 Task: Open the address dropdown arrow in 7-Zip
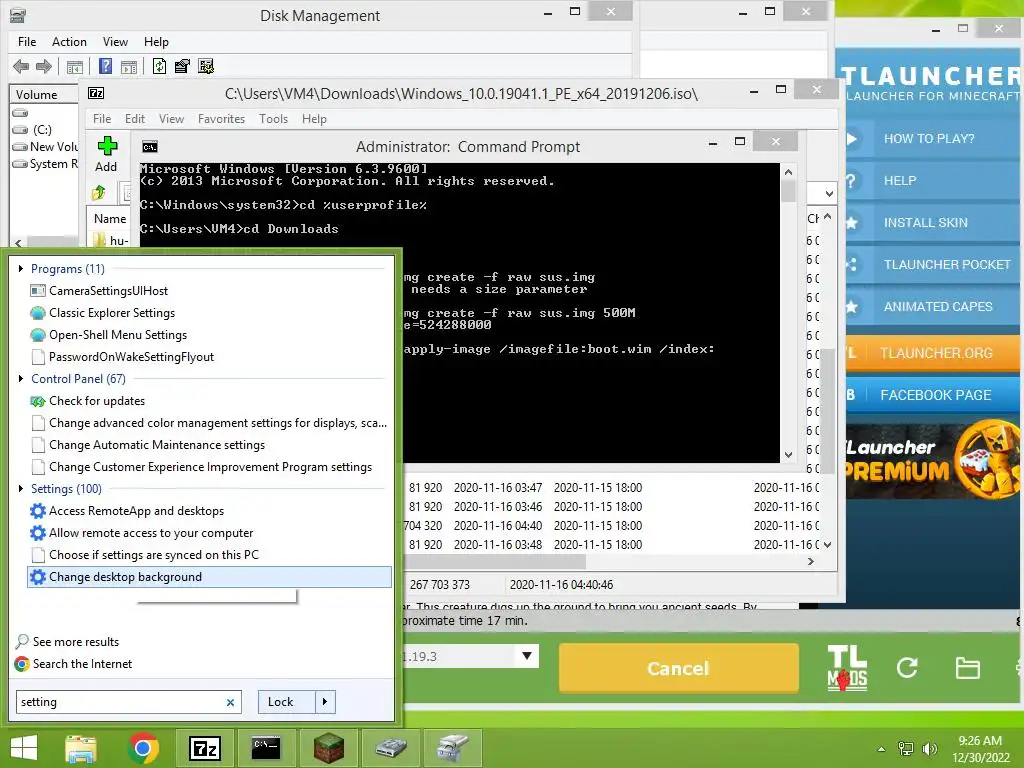(829, 193)
